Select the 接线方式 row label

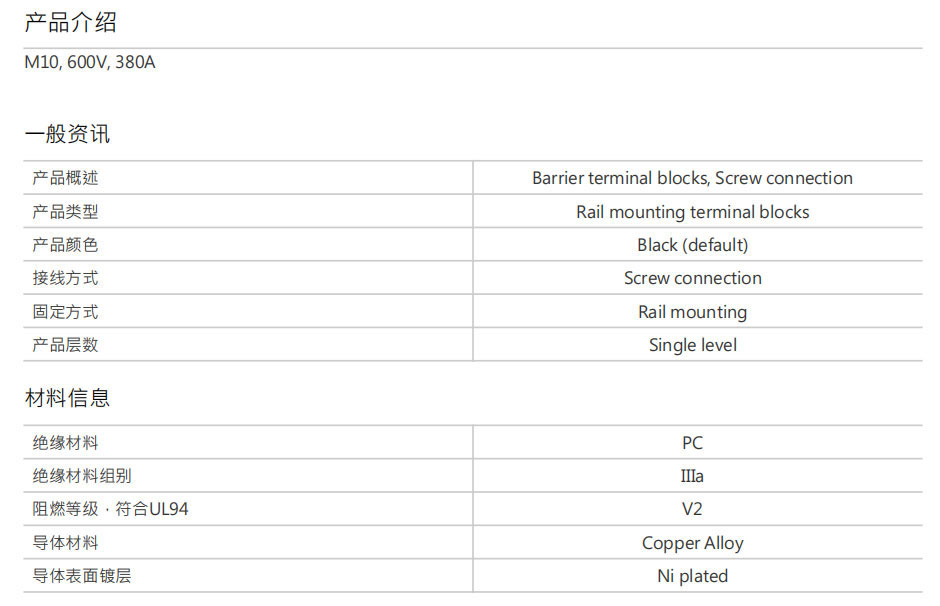tap(65, 278)
